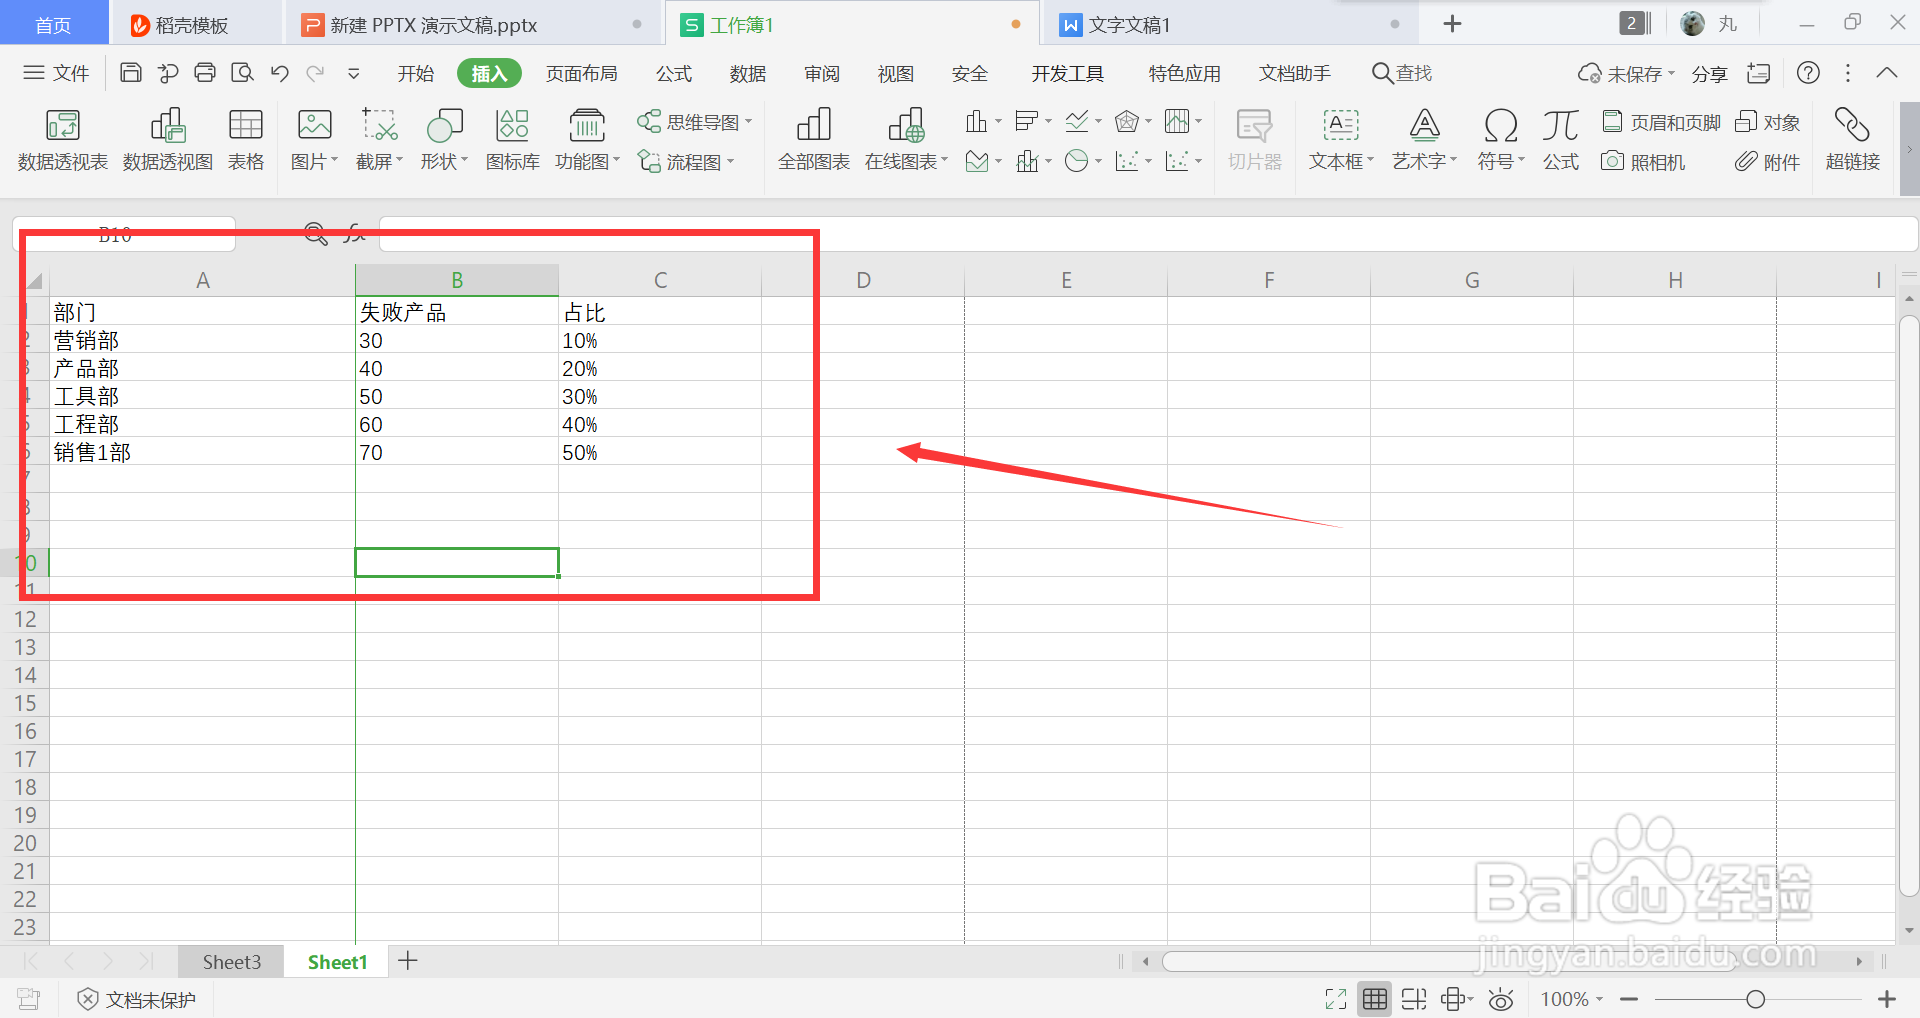Insert a PivotChart
The width and height of the screenshot is (1920, 1018).
pyautogui.click(x=167, y=139)
